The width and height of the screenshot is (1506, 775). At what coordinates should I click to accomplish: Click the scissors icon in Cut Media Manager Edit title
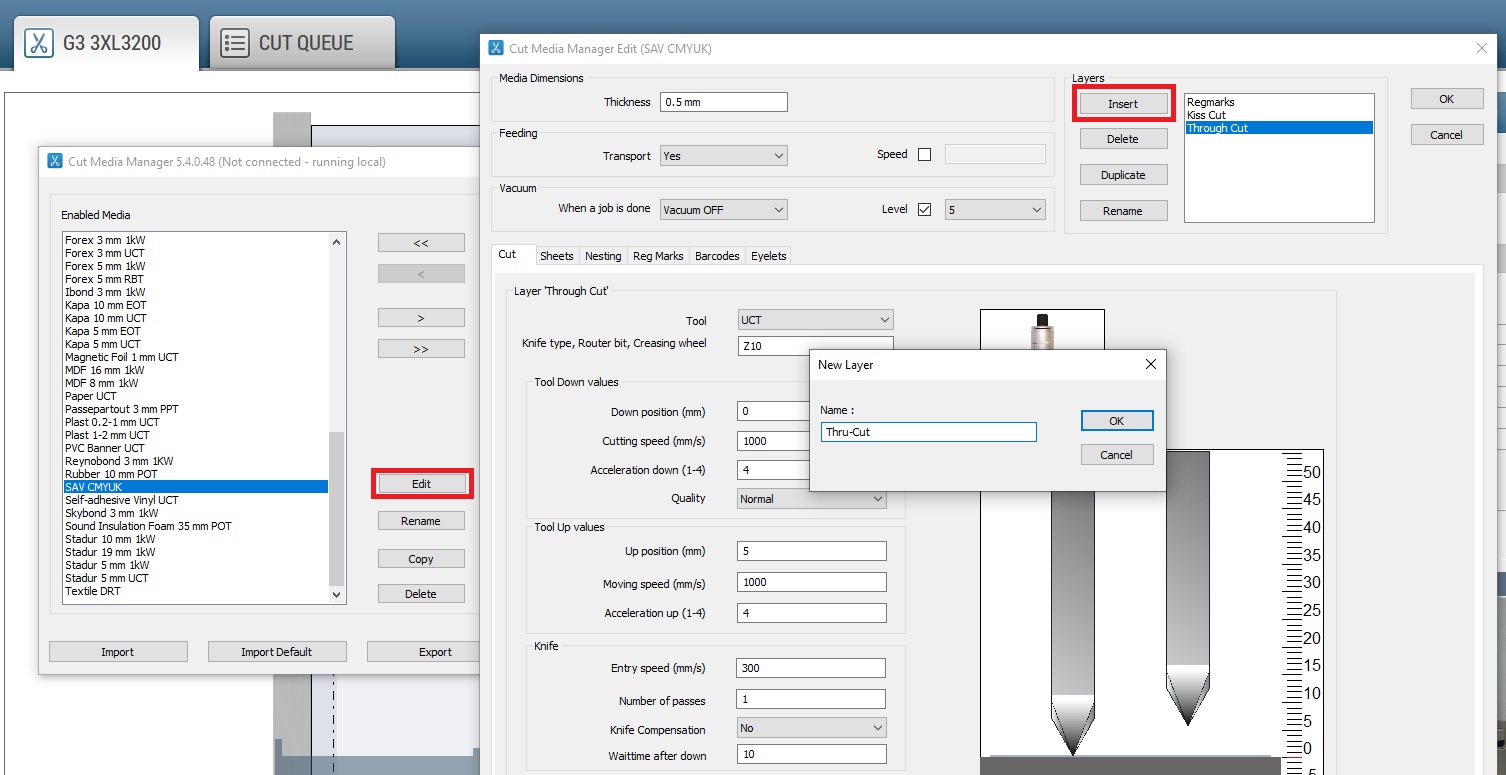[496, 47]
